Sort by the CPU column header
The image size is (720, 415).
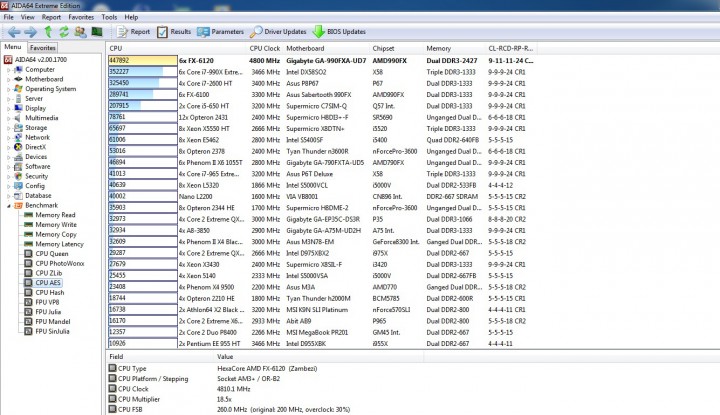176,48
